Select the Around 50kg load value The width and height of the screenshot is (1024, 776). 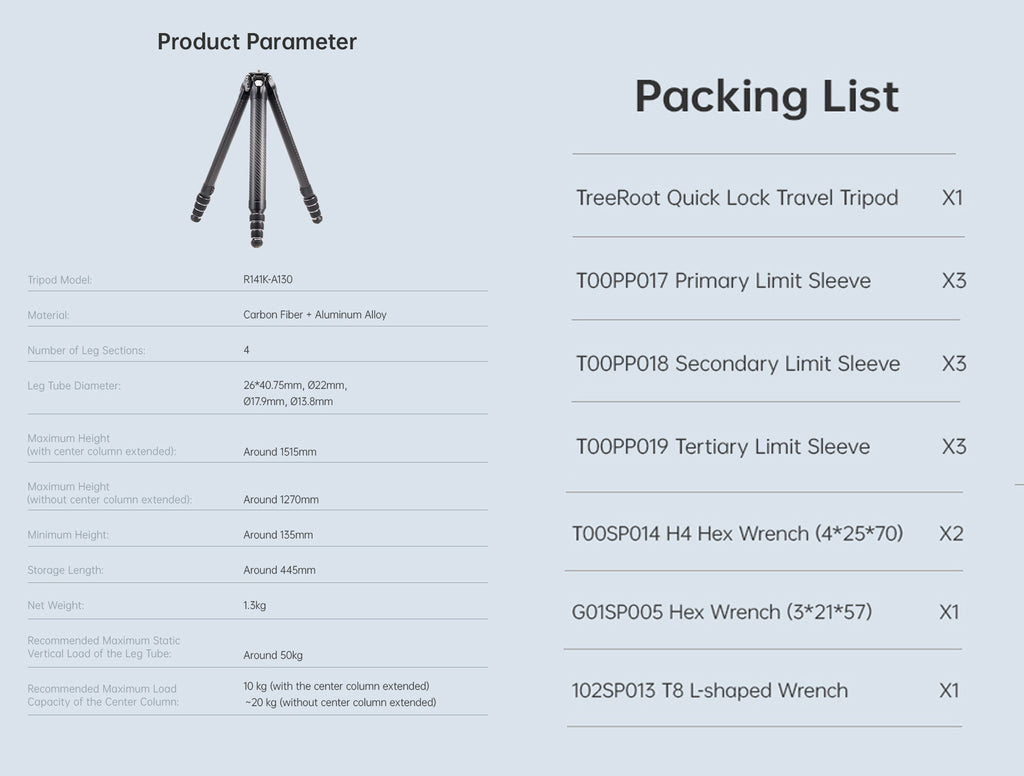click(273, 656)
